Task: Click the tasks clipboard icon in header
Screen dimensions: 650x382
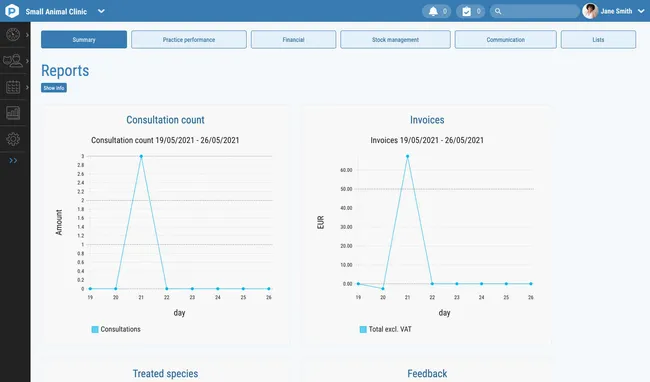Action: [466, 11]
